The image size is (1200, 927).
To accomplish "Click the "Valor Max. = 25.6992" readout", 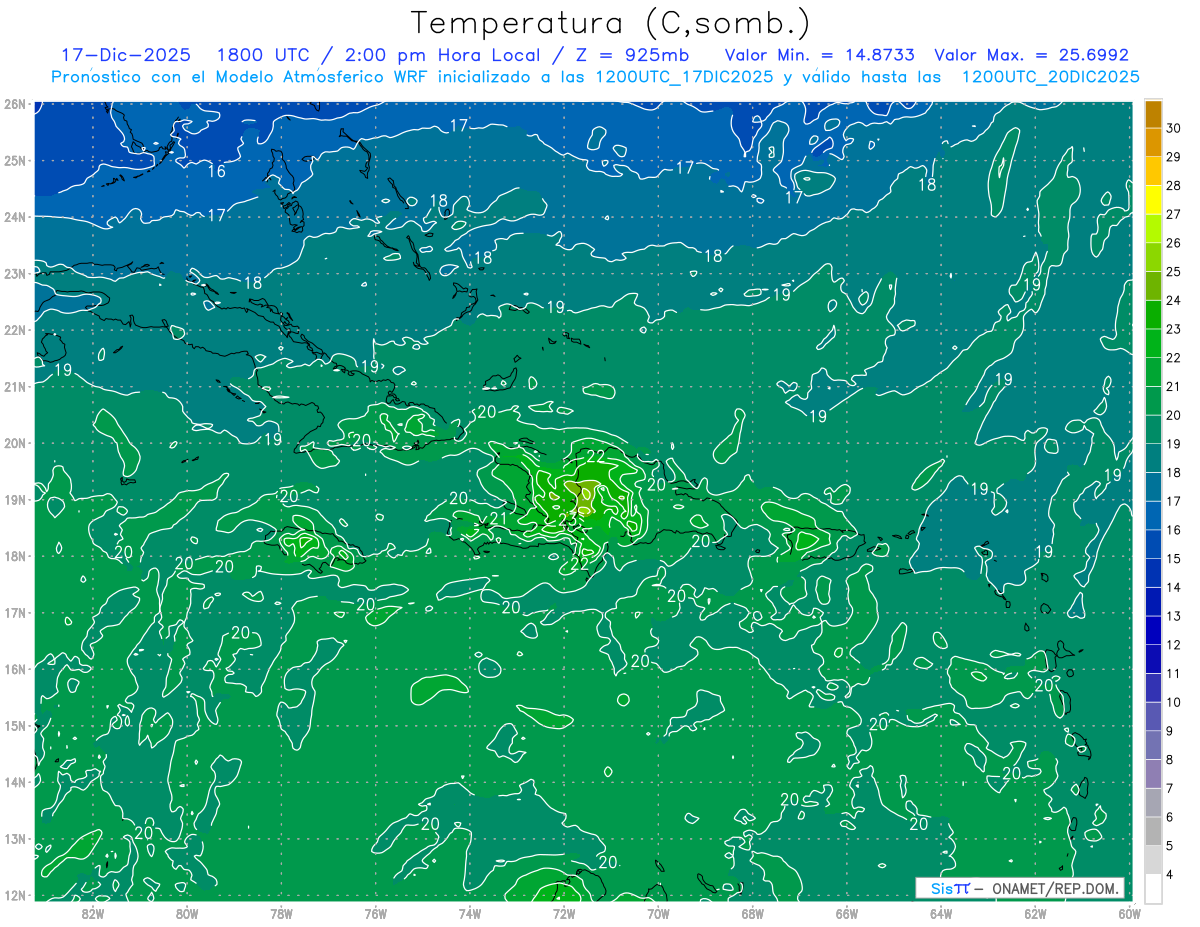I will pos(1032,55).
